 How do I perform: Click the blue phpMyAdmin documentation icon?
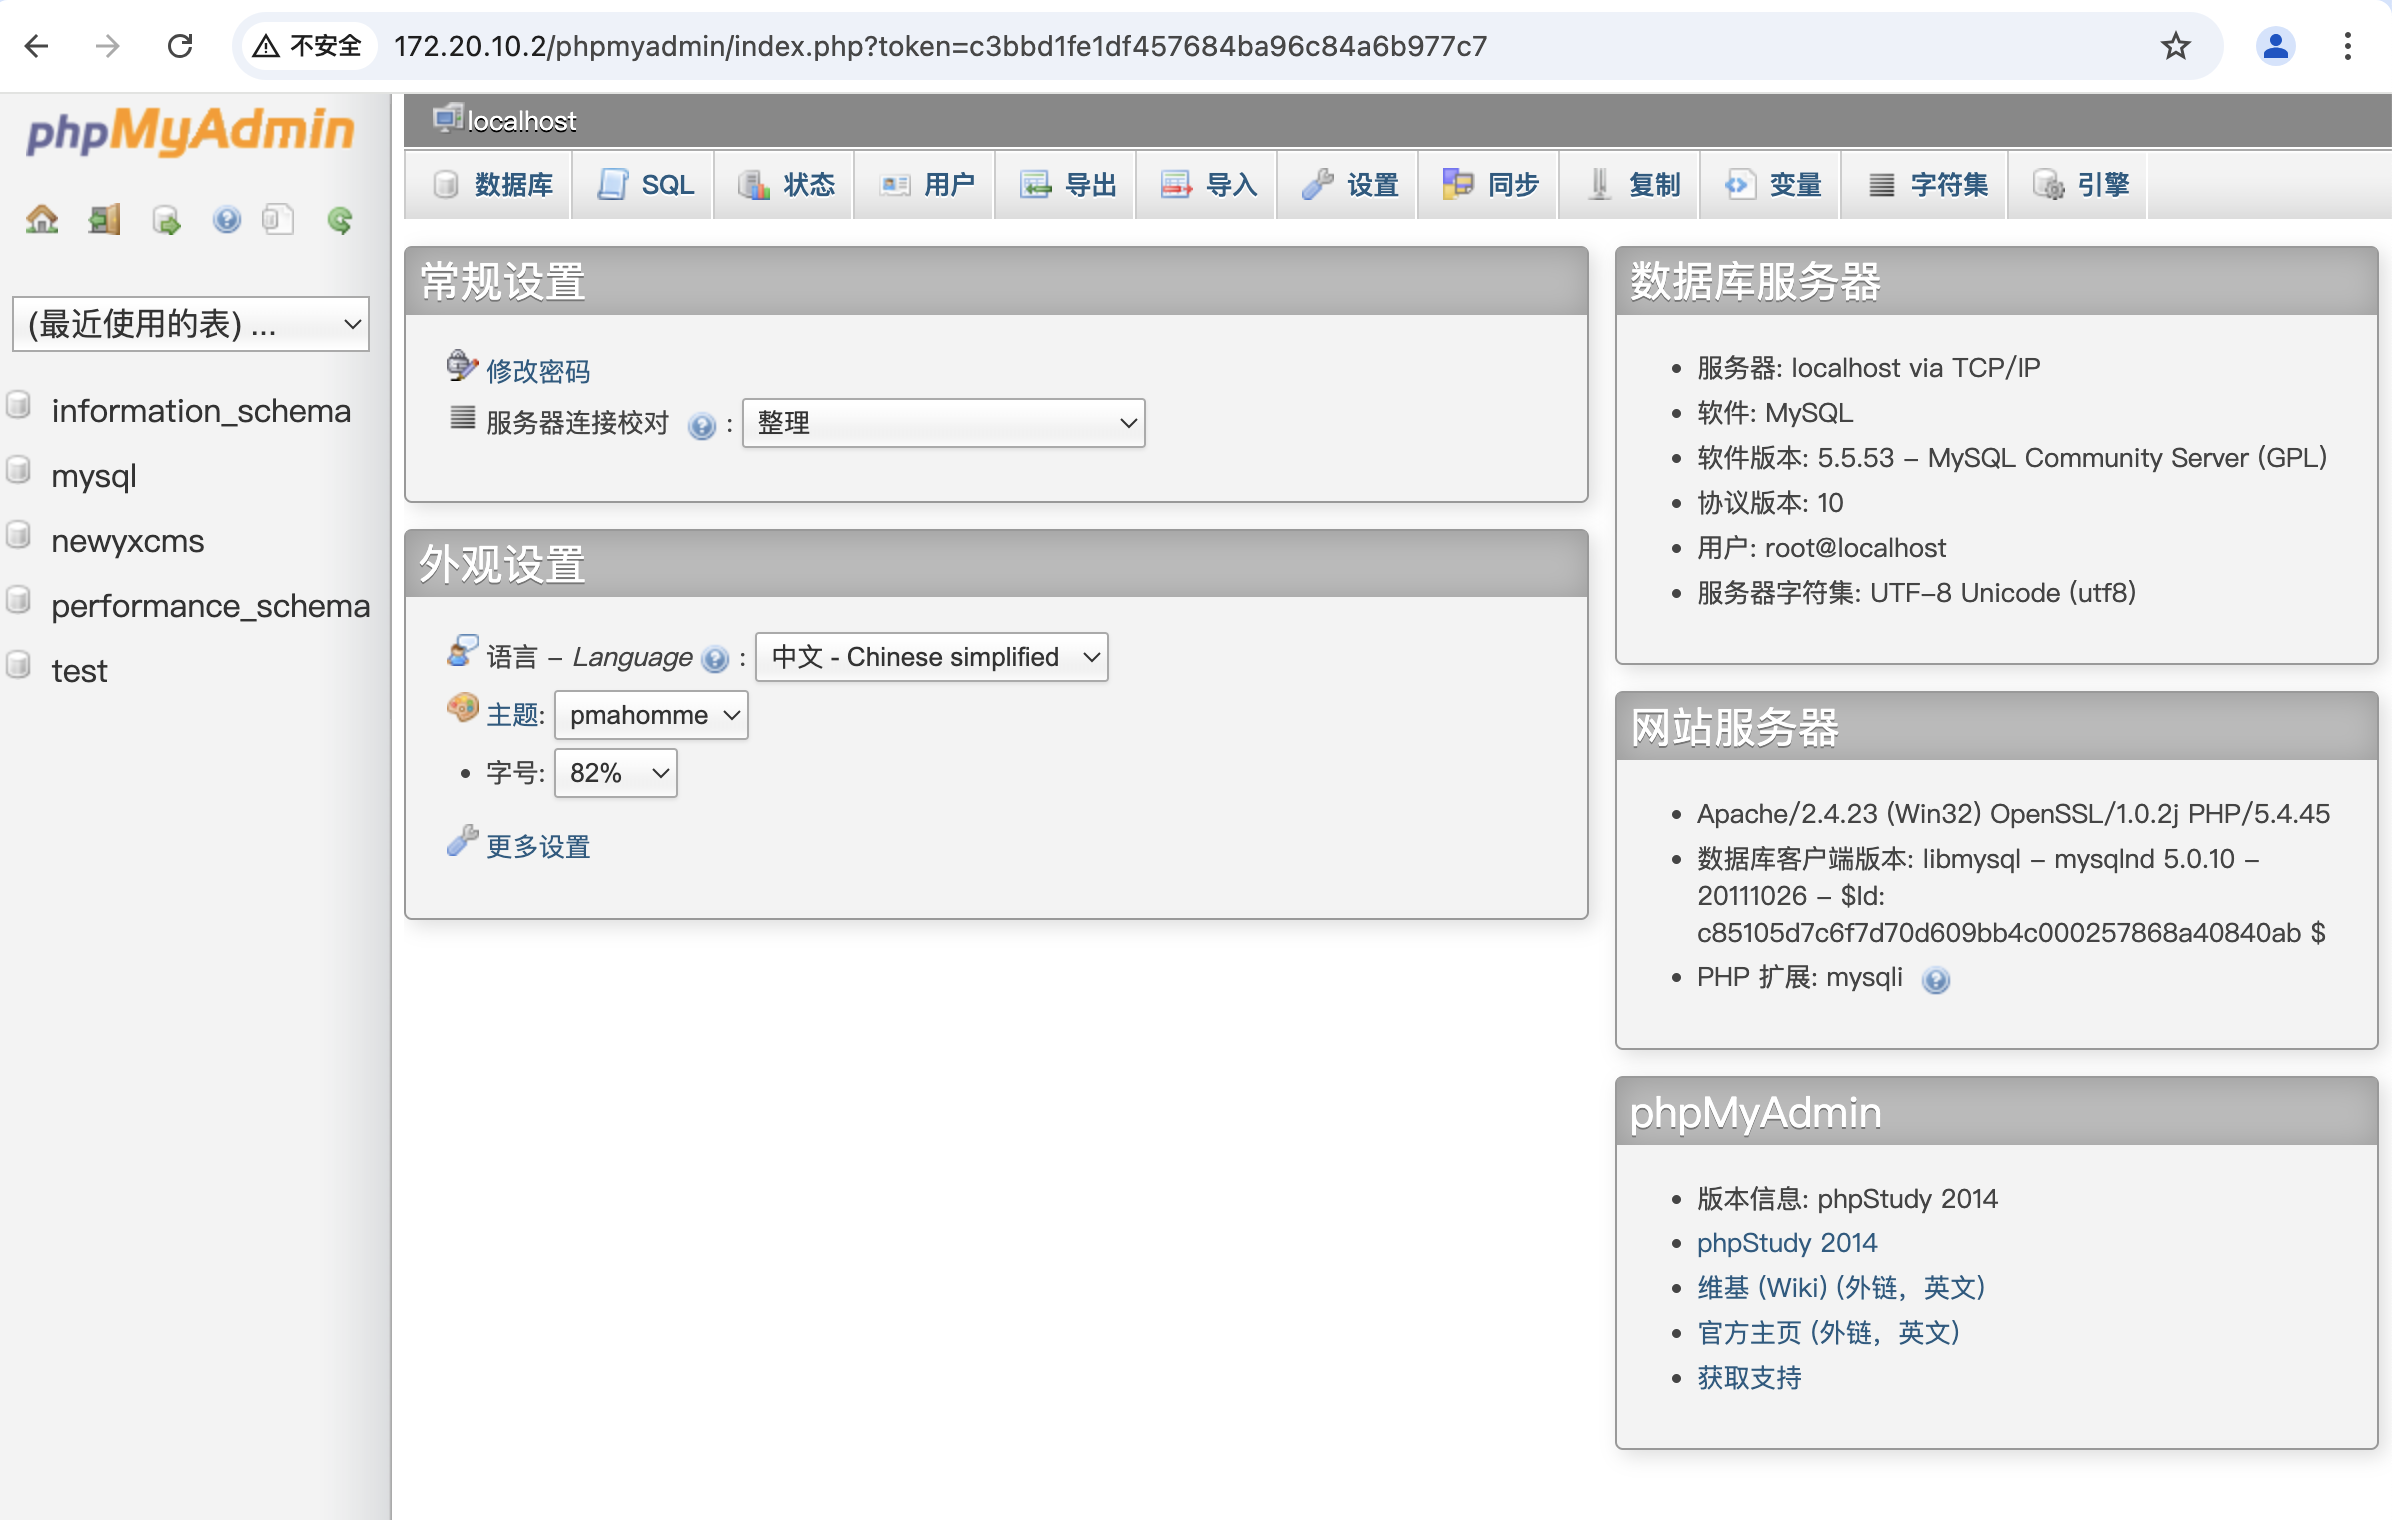(x=227, y=219)
